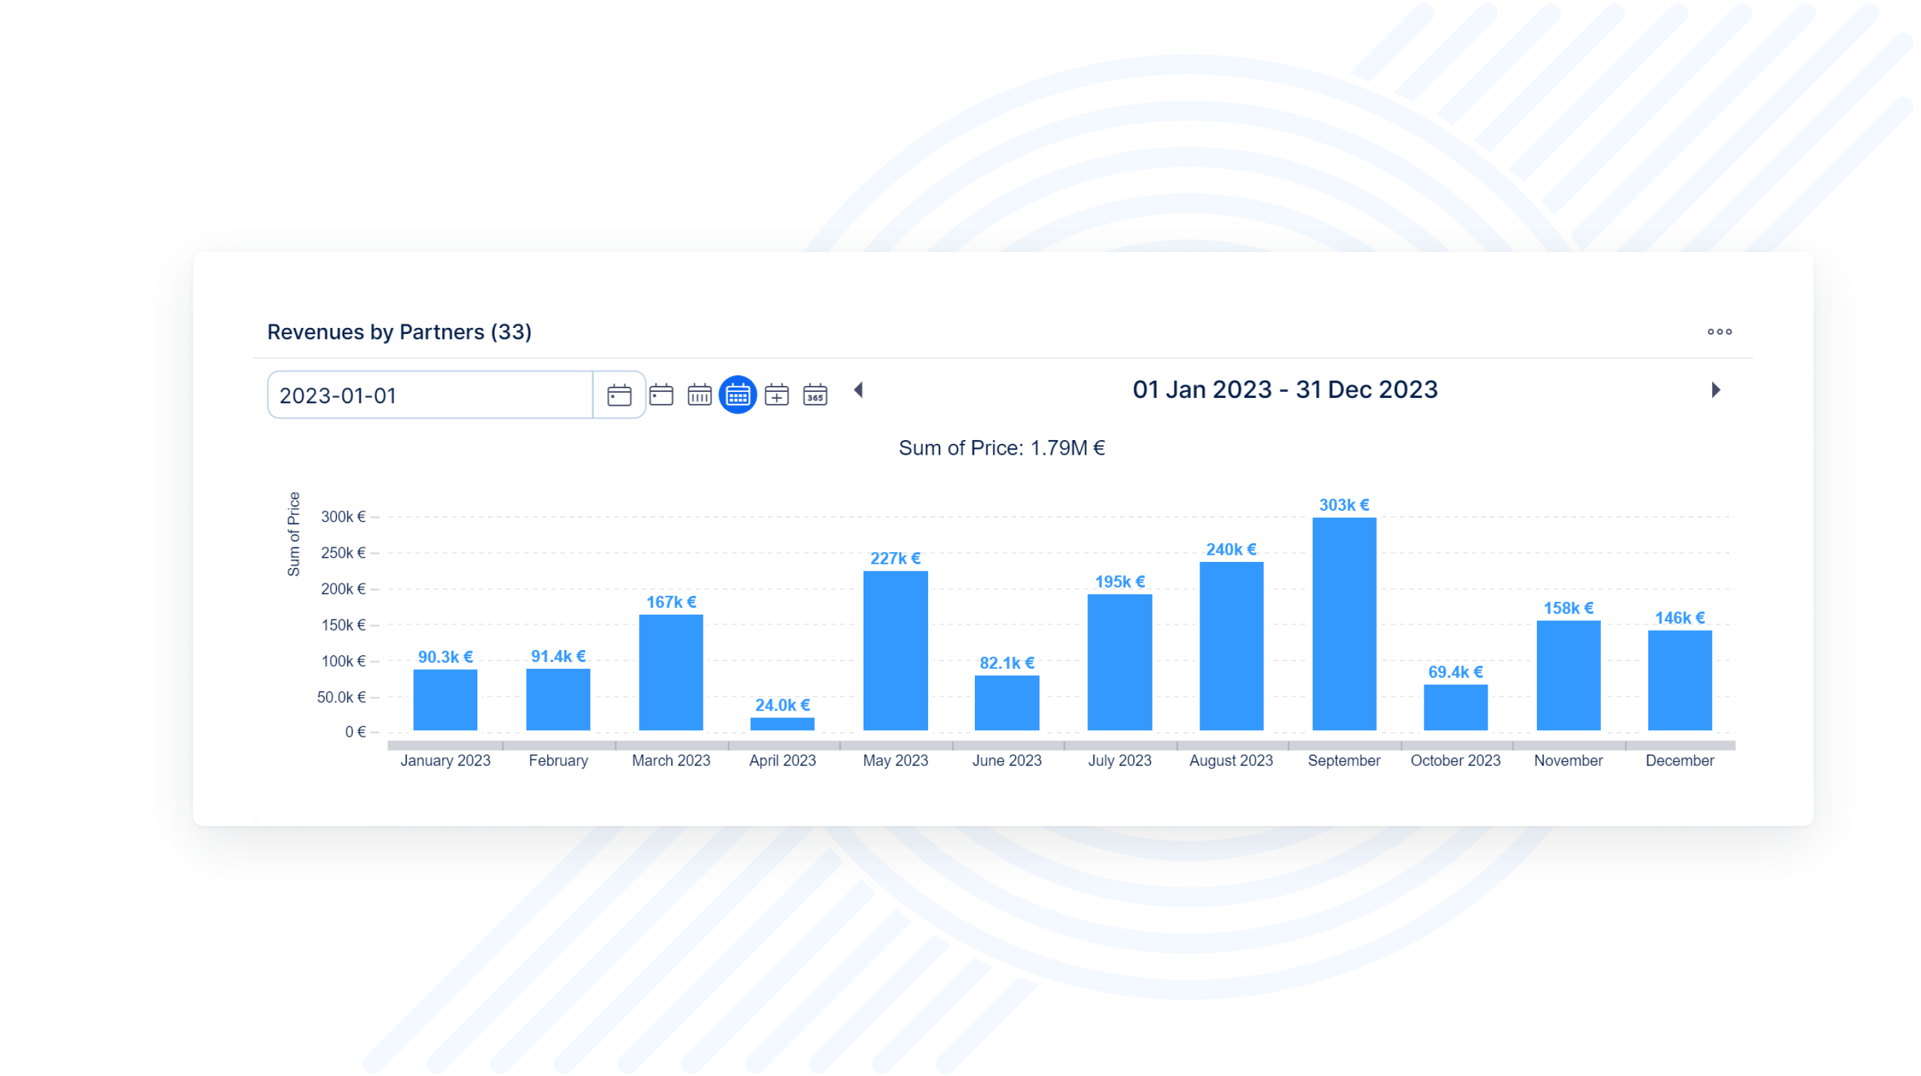1921x1076 pixels.
Task: Click the September 303k € bar
Action: pos(1343,624)
